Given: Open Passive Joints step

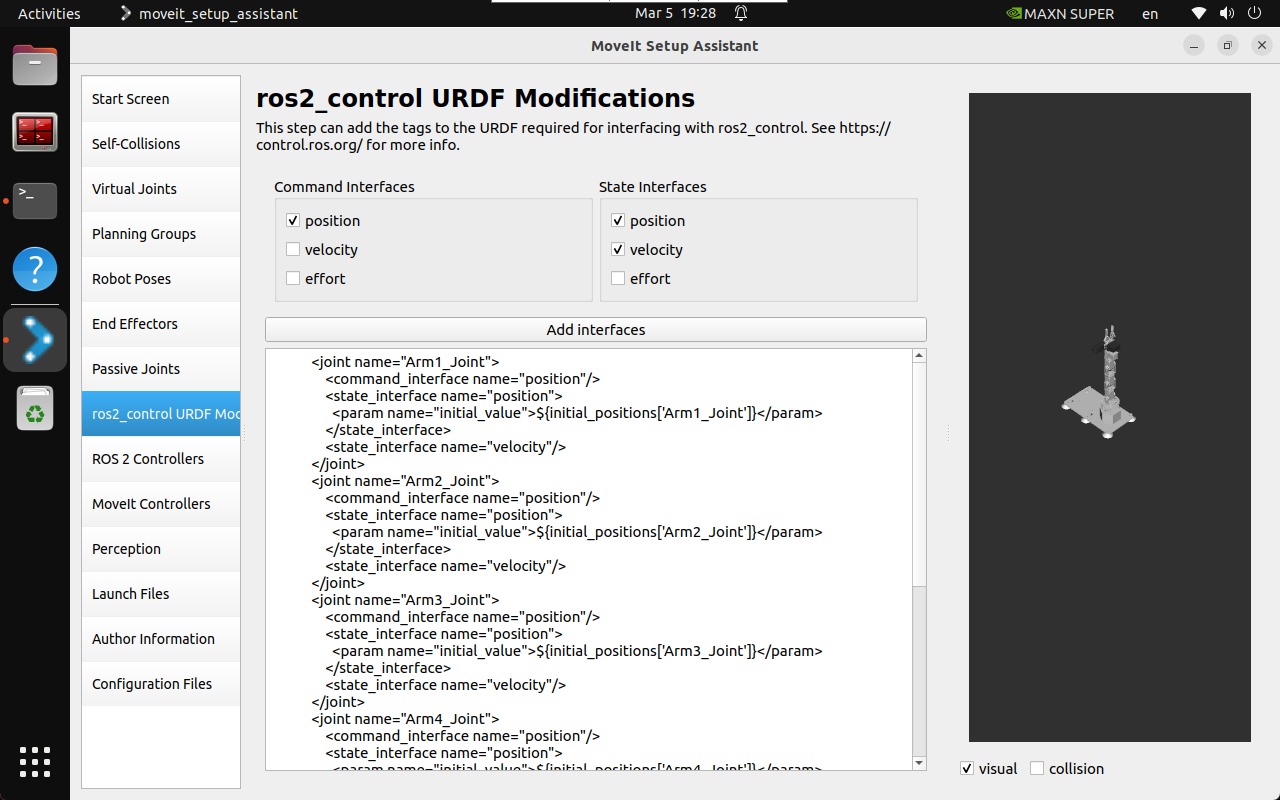Looking at the screenshot, I should (x=161, y=369).
